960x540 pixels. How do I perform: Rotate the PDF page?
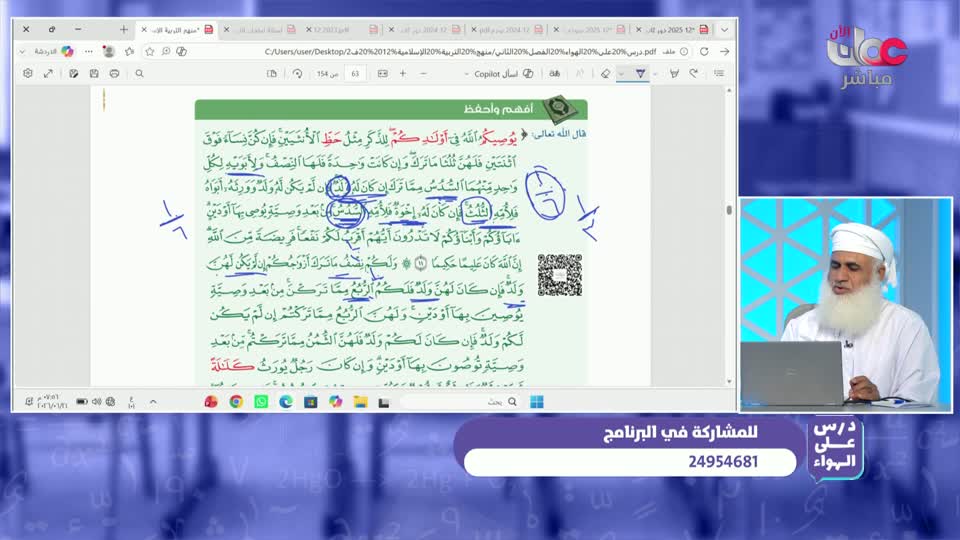(x=297, y=73)
